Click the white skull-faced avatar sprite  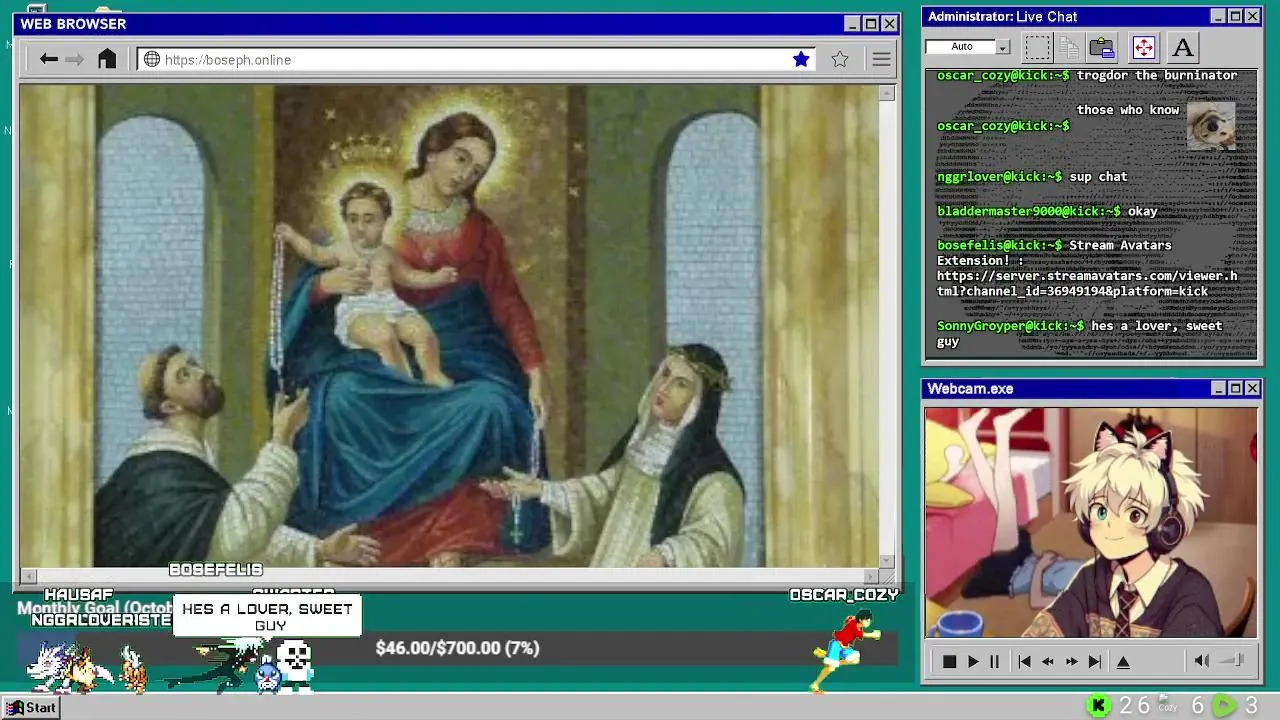pyautogui.click(x=294, y=667)
